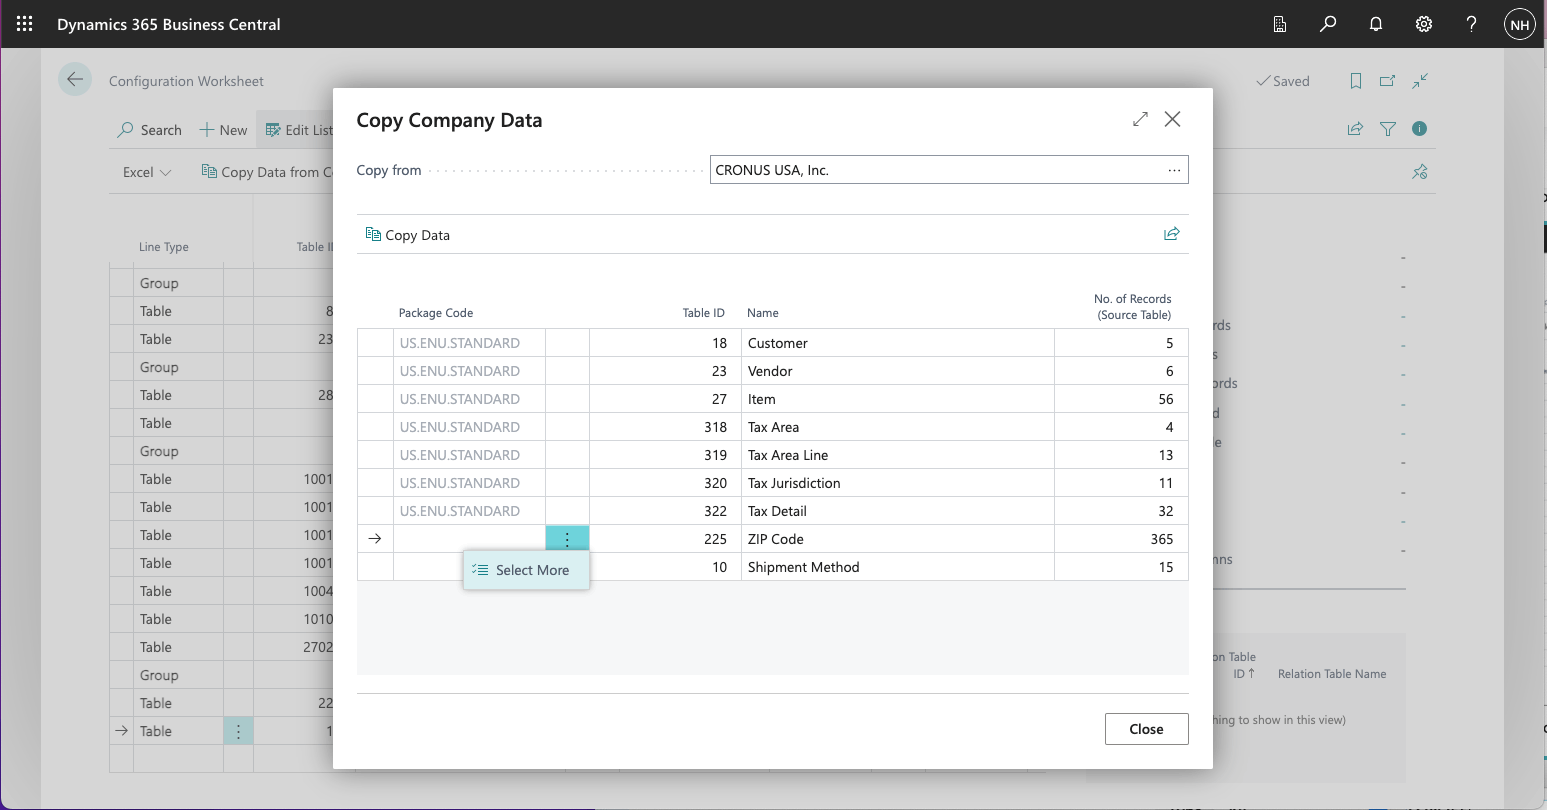This screenshot has width=1547, height=810.
Task: Click the Package Code cell in Customer row
Action: point(469,343)
